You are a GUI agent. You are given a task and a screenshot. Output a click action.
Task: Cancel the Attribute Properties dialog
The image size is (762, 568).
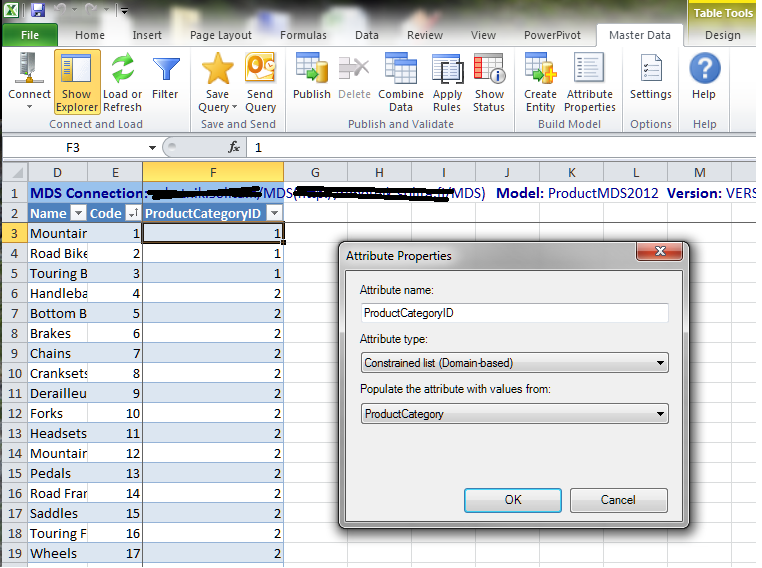pyautogui.click(x=617, y=500)
